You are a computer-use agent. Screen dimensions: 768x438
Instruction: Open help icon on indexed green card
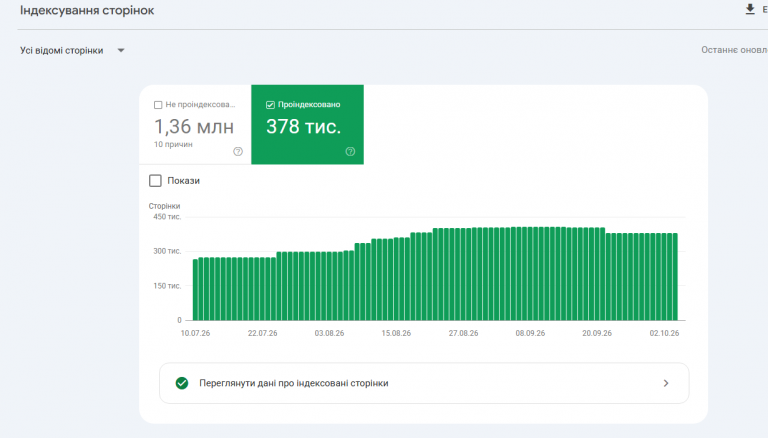(350, 151)
